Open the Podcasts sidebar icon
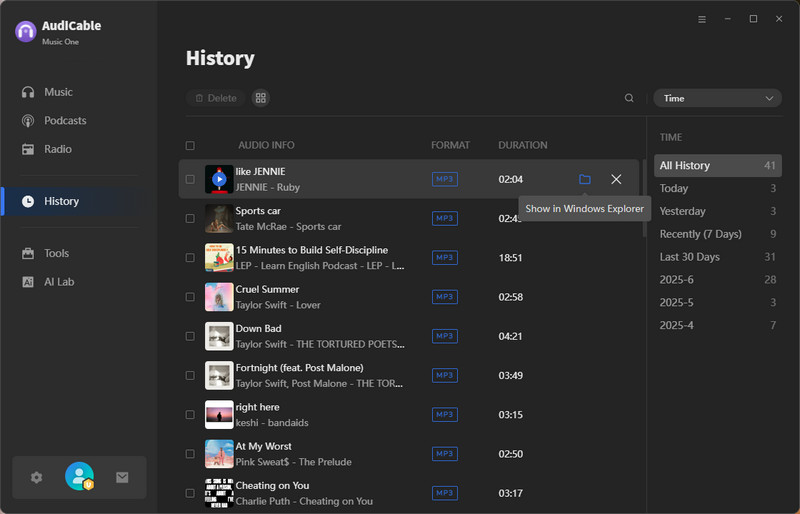Screen dimensions: 800x514 (x=28, y=120)
